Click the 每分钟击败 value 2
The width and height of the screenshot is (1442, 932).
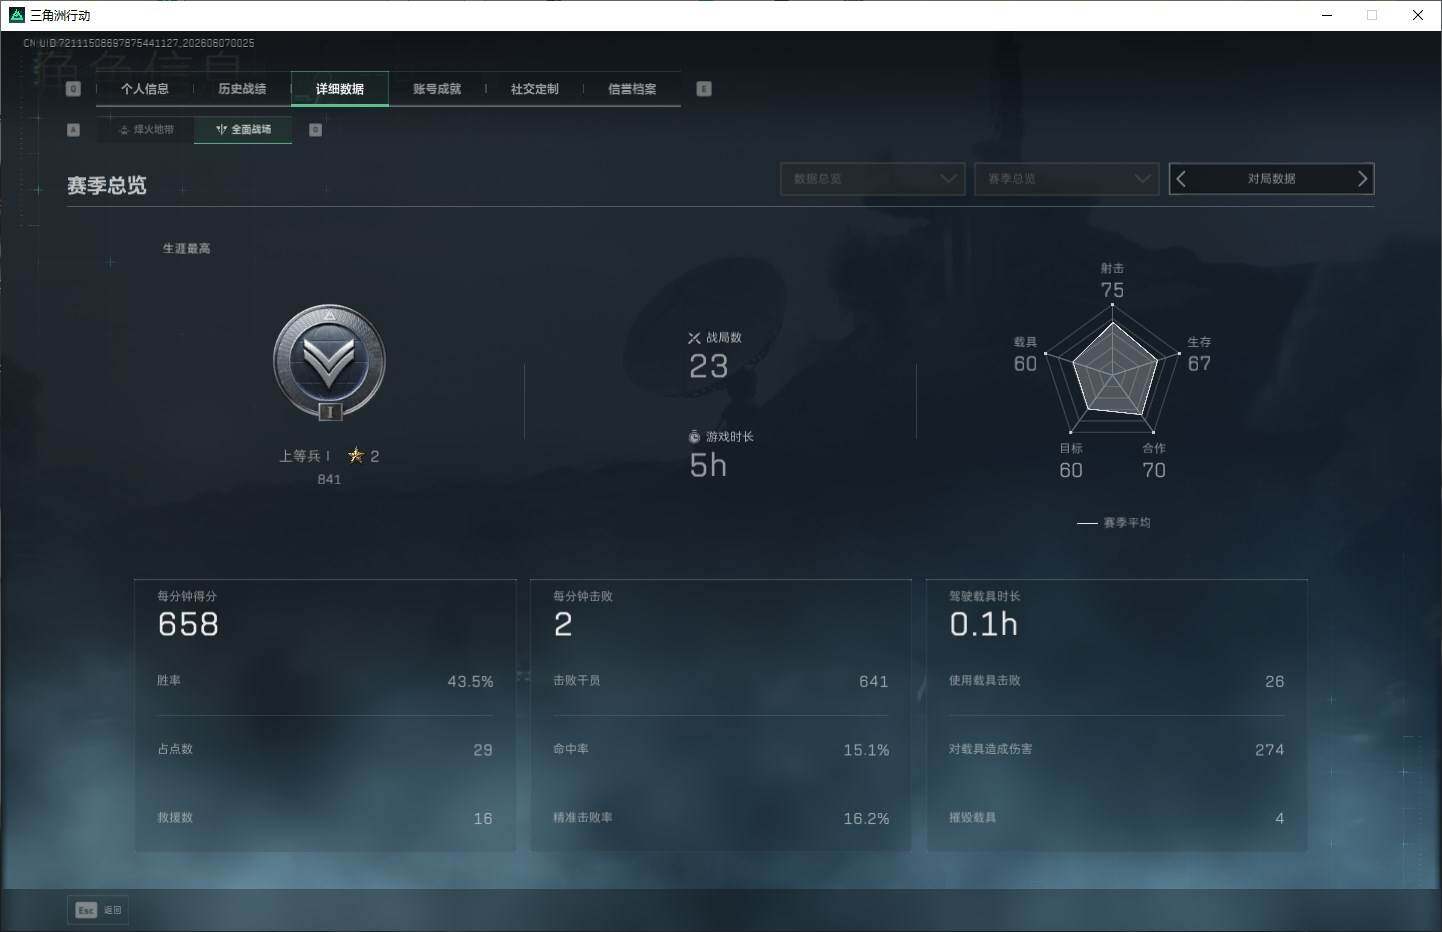click(563, 624)
